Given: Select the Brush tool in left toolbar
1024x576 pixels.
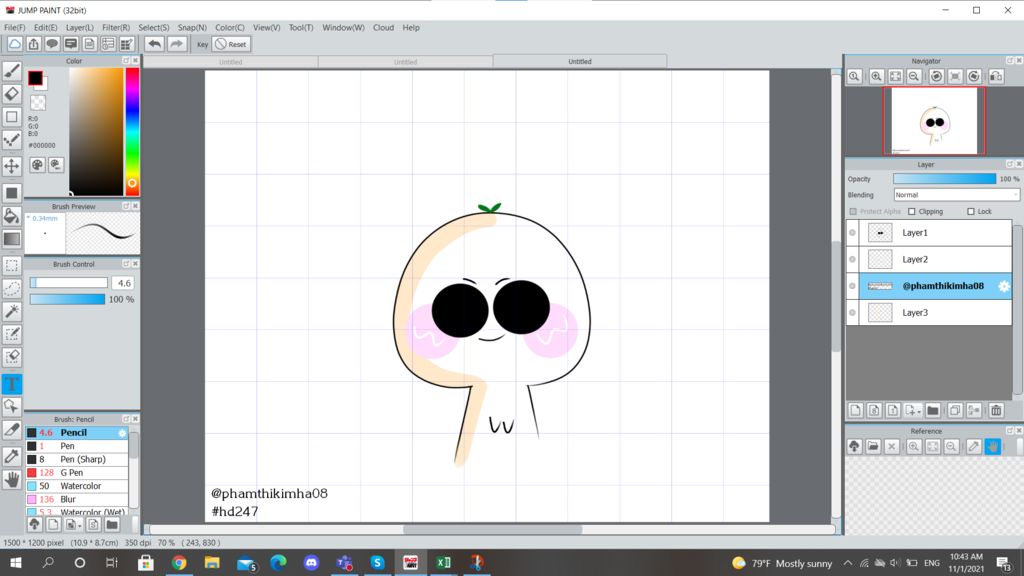Looking at the screenshot, I should 12,71.
